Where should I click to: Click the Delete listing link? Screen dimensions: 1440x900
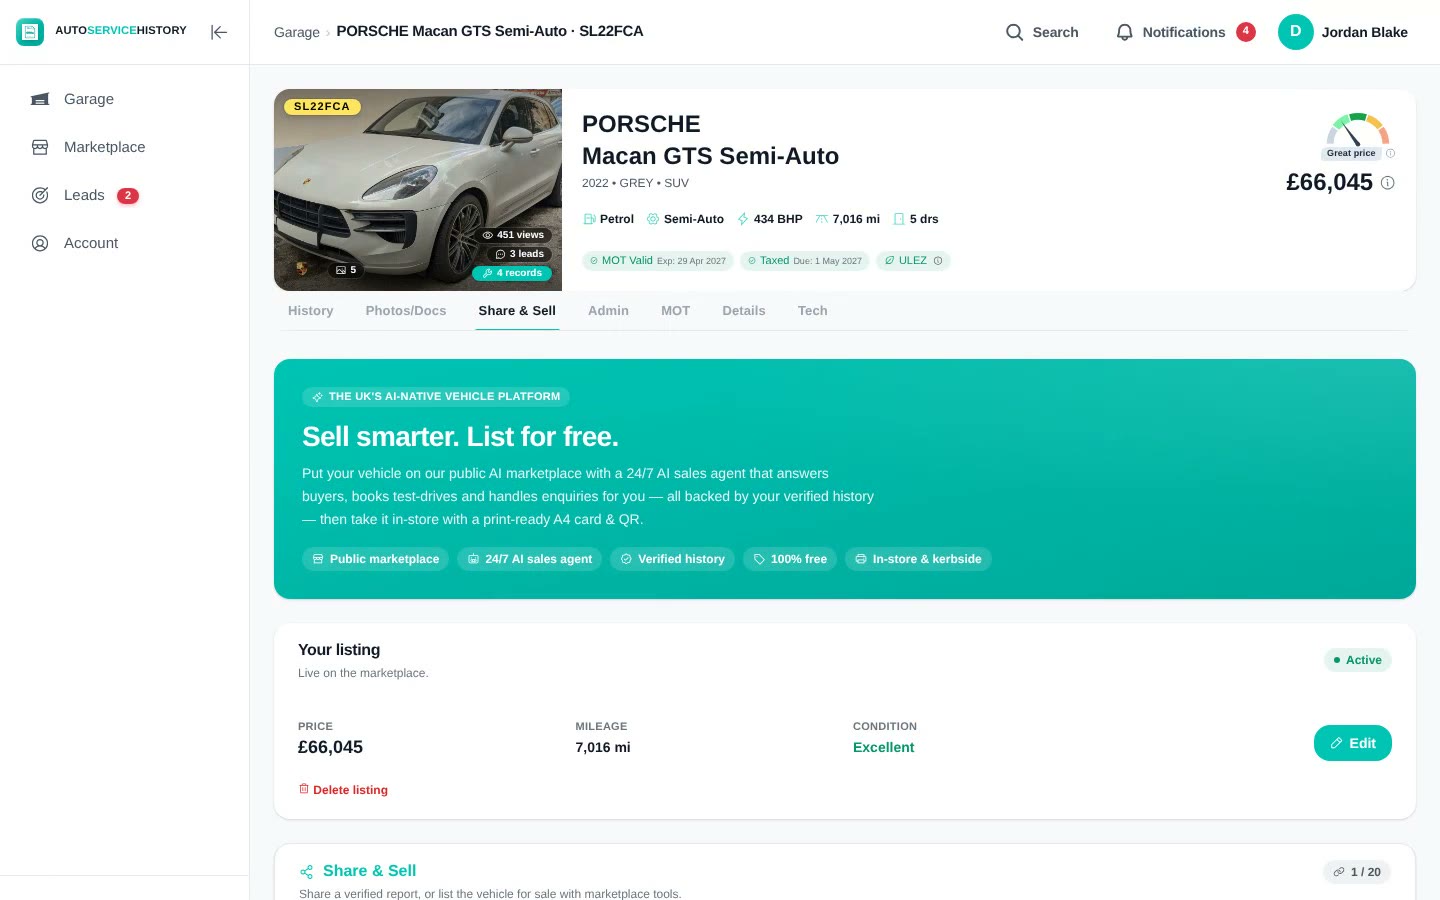click(x=343, y=790)
